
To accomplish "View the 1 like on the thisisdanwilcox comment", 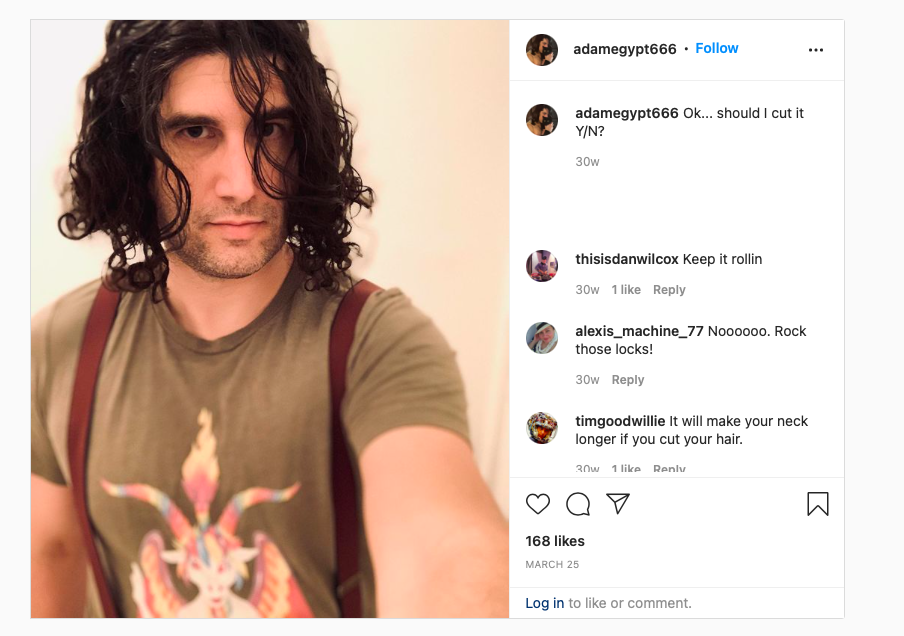I will point(626,289).
